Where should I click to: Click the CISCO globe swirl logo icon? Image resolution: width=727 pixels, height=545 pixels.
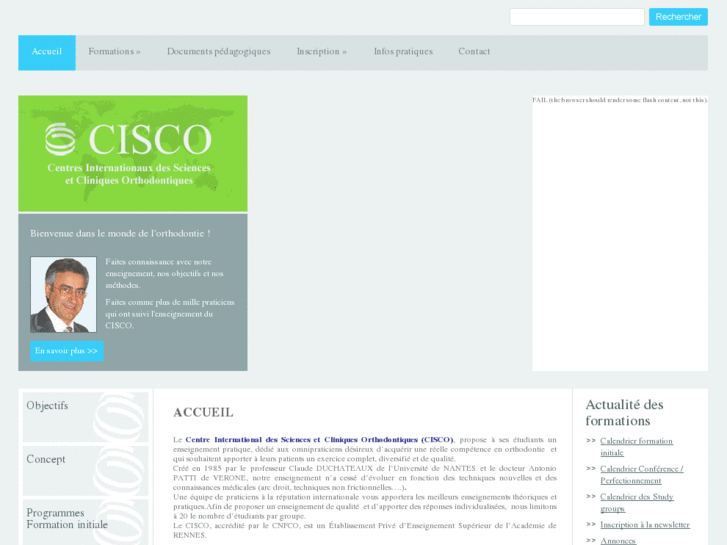coord(60,139)
